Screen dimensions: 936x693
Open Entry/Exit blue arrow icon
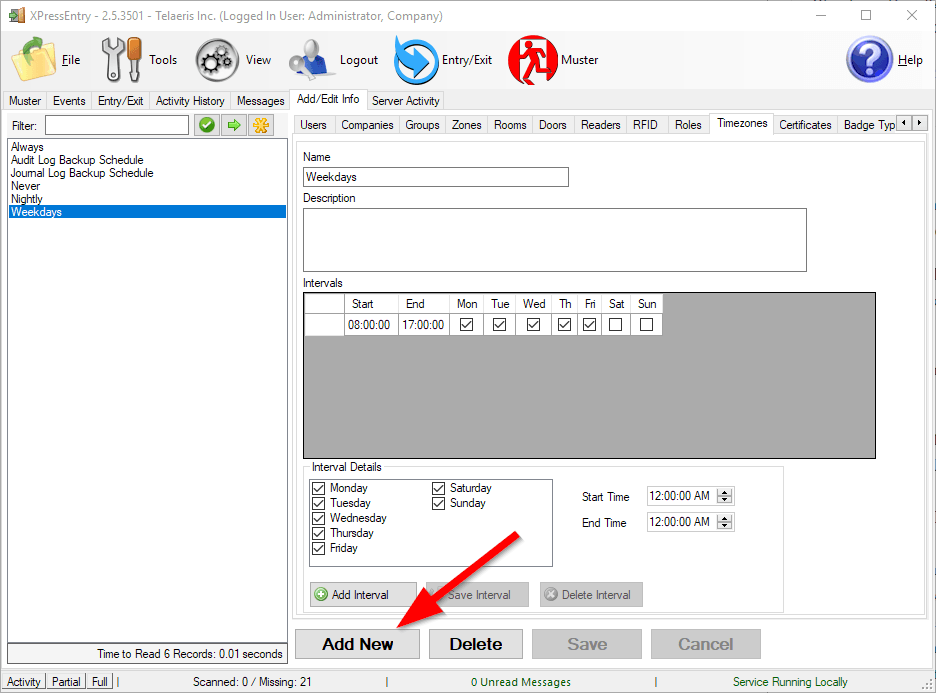[415, 60]
